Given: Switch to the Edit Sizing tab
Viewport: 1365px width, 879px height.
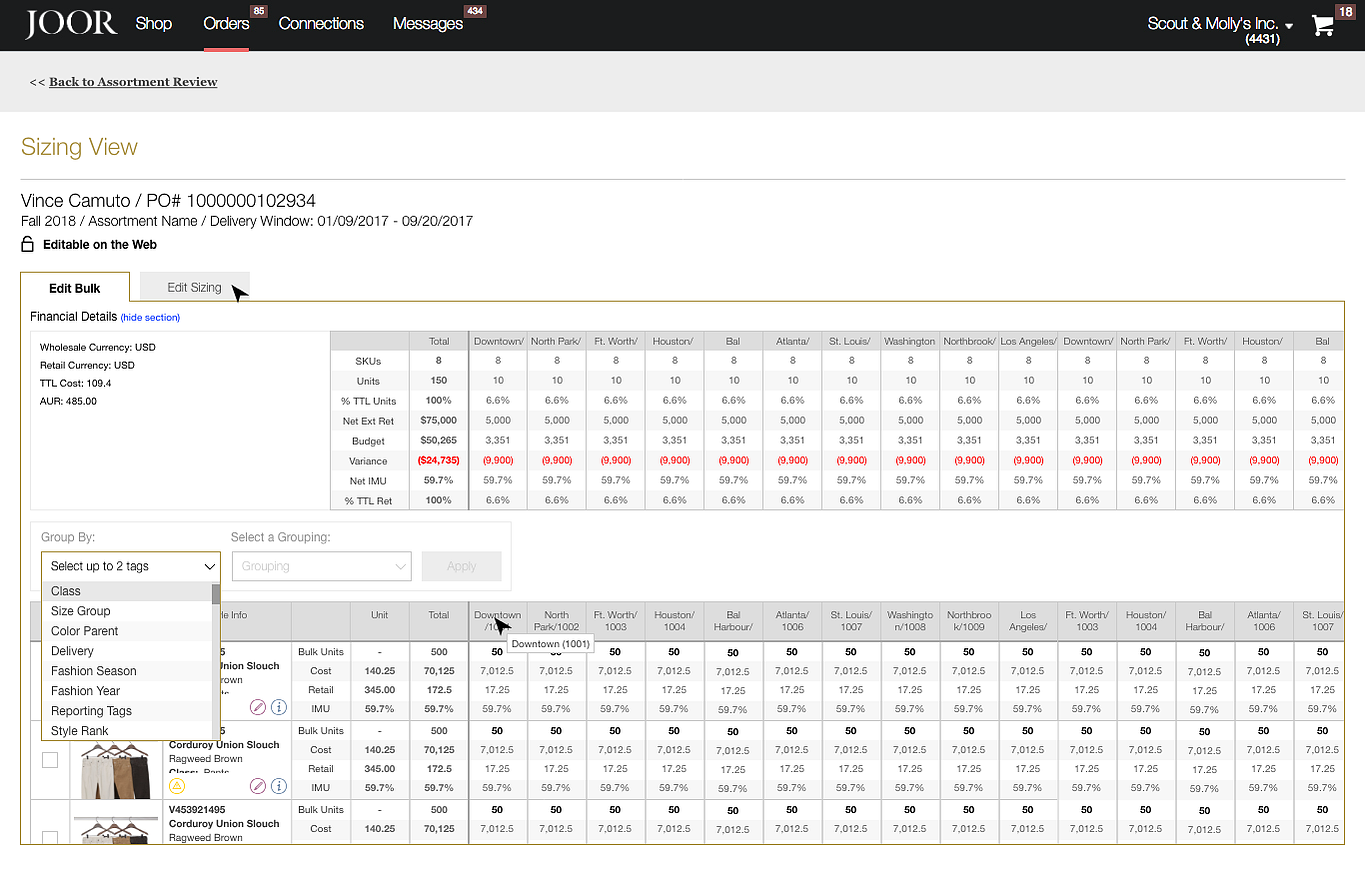Looking at the screenshot, I should pyautogui.click(x=194, y=287).
